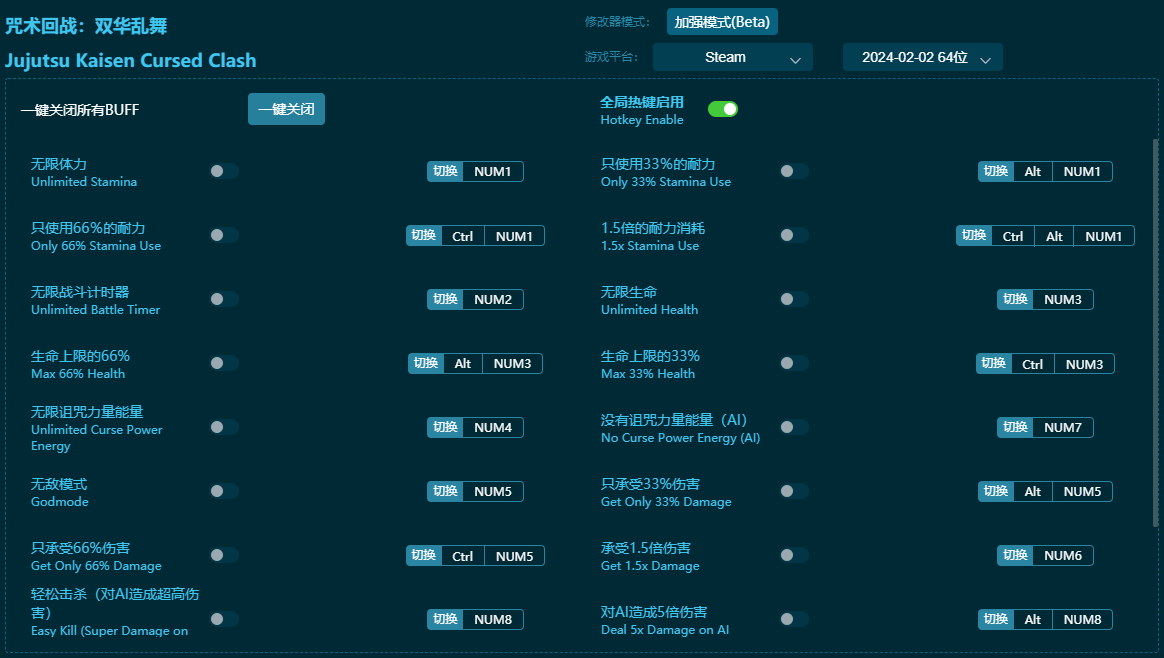Screen dimensions: 1164x658
Task: Click NUM3 key of Unlimited Health hotkey
Action: tap(1063, 299)
